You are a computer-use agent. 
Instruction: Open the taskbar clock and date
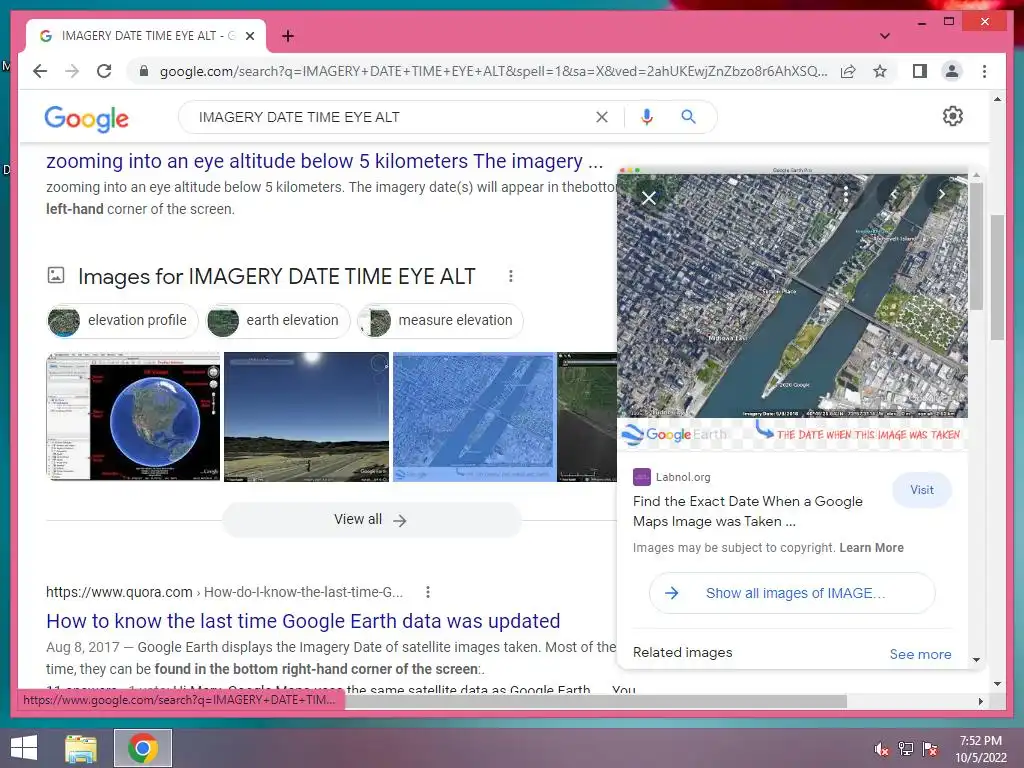pyautogui.click(x=981, y=749)
